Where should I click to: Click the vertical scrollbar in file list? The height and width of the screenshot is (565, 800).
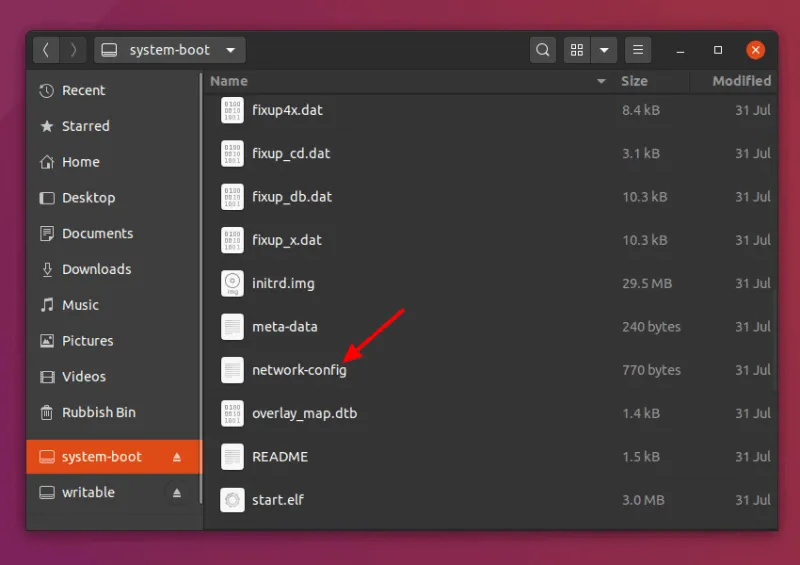(775, 300)
